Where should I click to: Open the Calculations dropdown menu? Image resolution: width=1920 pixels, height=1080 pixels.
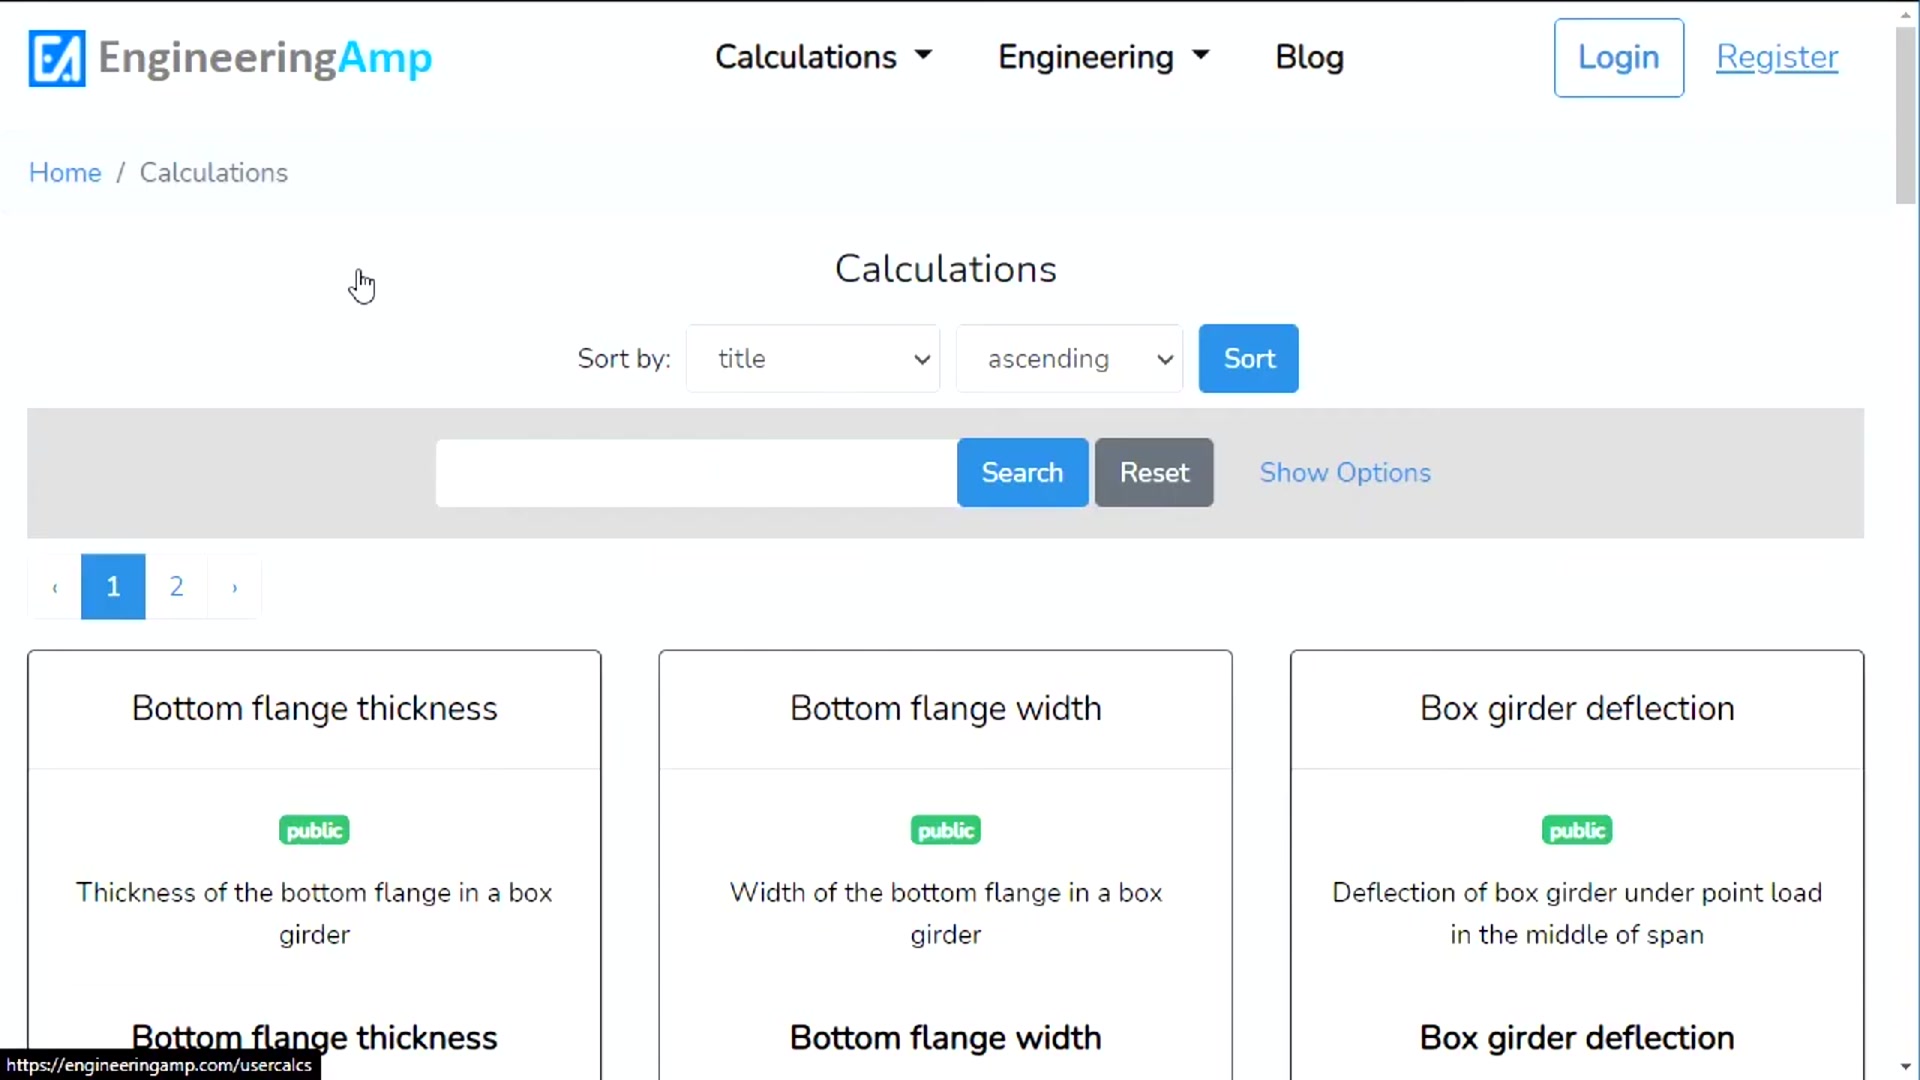point(823,57)
